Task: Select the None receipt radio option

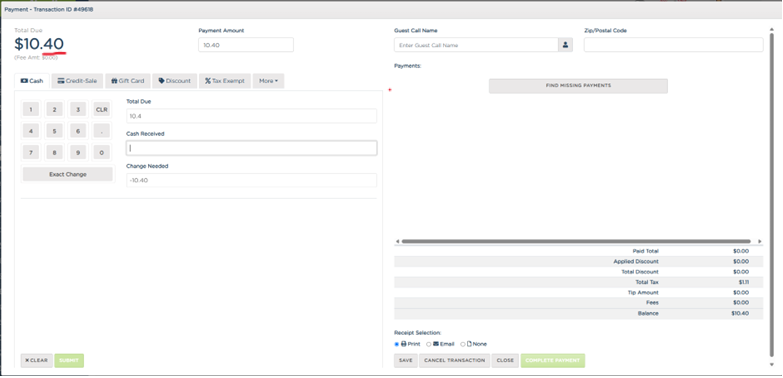Action: pyautogui.click(x=463, y=345)
